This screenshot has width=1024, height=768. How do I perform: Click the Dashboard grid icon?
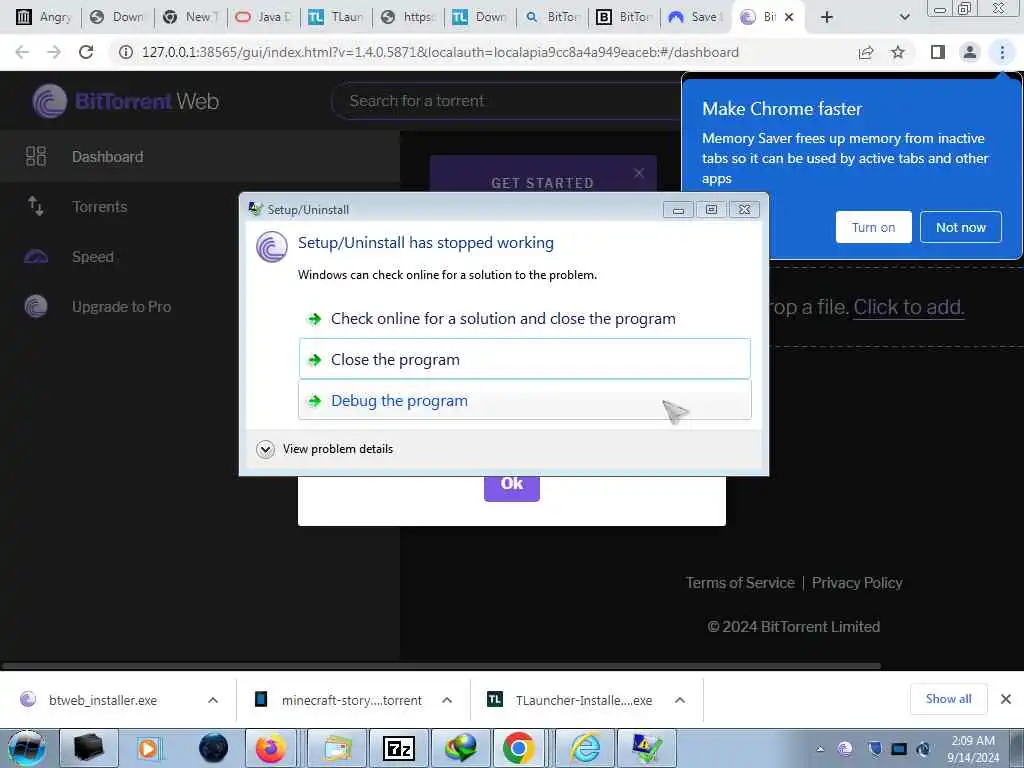(x=36, y=156)
